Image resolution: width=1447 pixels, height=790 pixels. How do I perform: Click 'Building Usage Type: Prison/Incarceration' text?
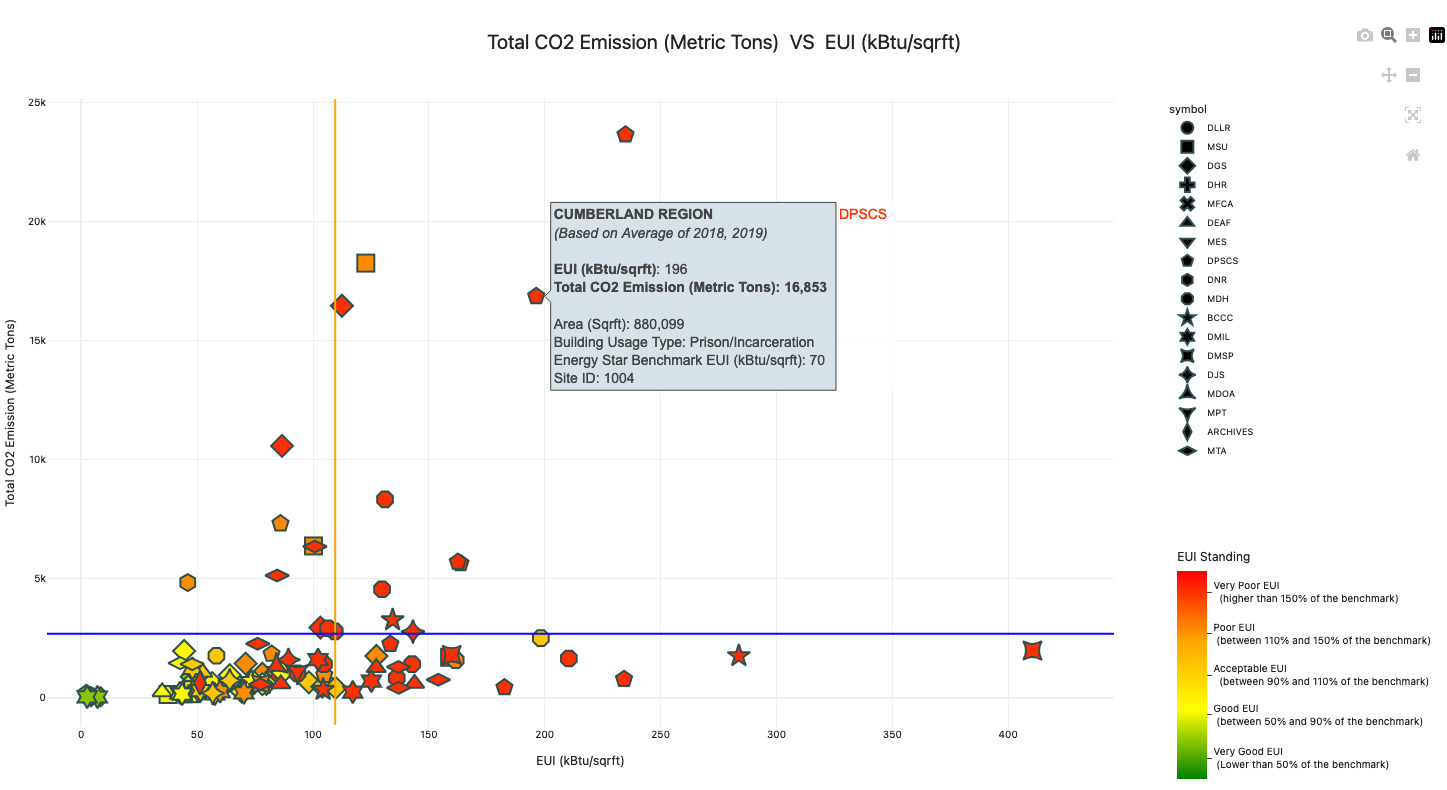pyautogui.click(x=684, y=342)
